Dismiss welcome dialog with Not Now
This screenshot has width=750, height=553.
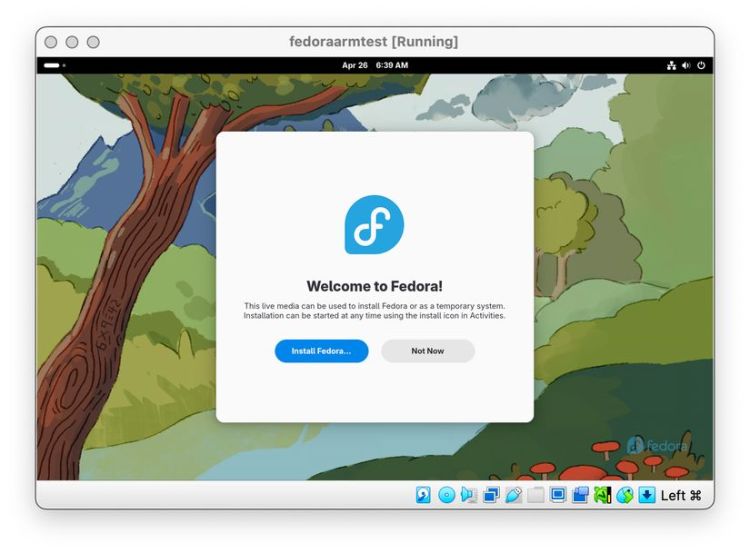[x=428, y=351]
